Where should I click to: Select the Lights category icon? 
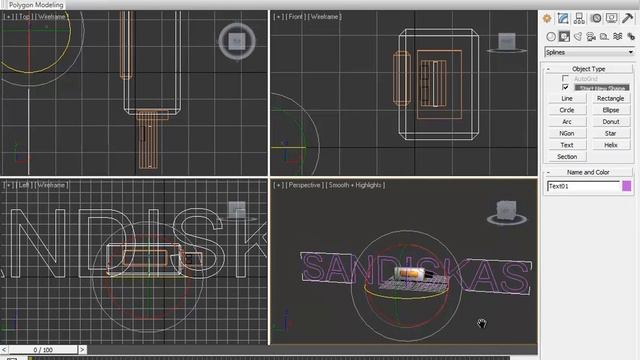578,37
